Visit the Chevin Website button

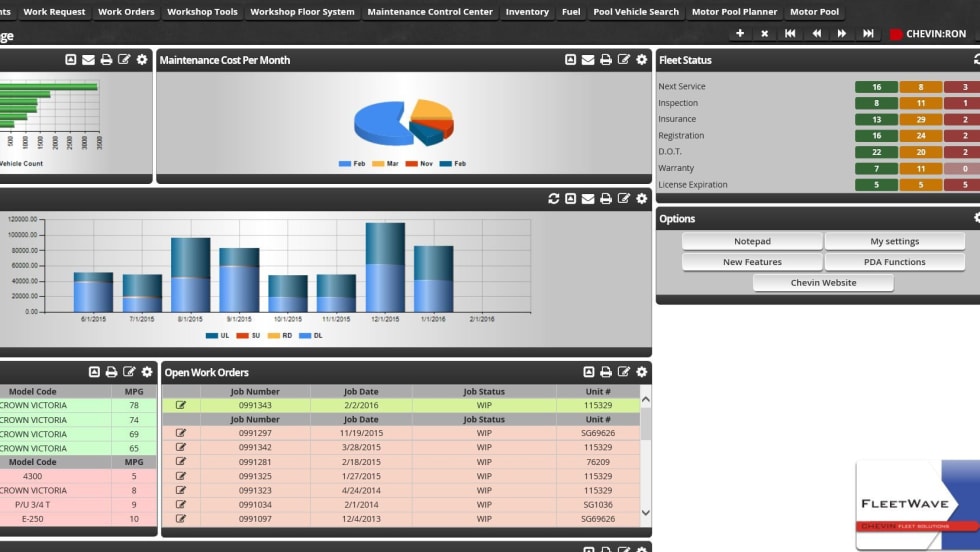pos(823,282)
